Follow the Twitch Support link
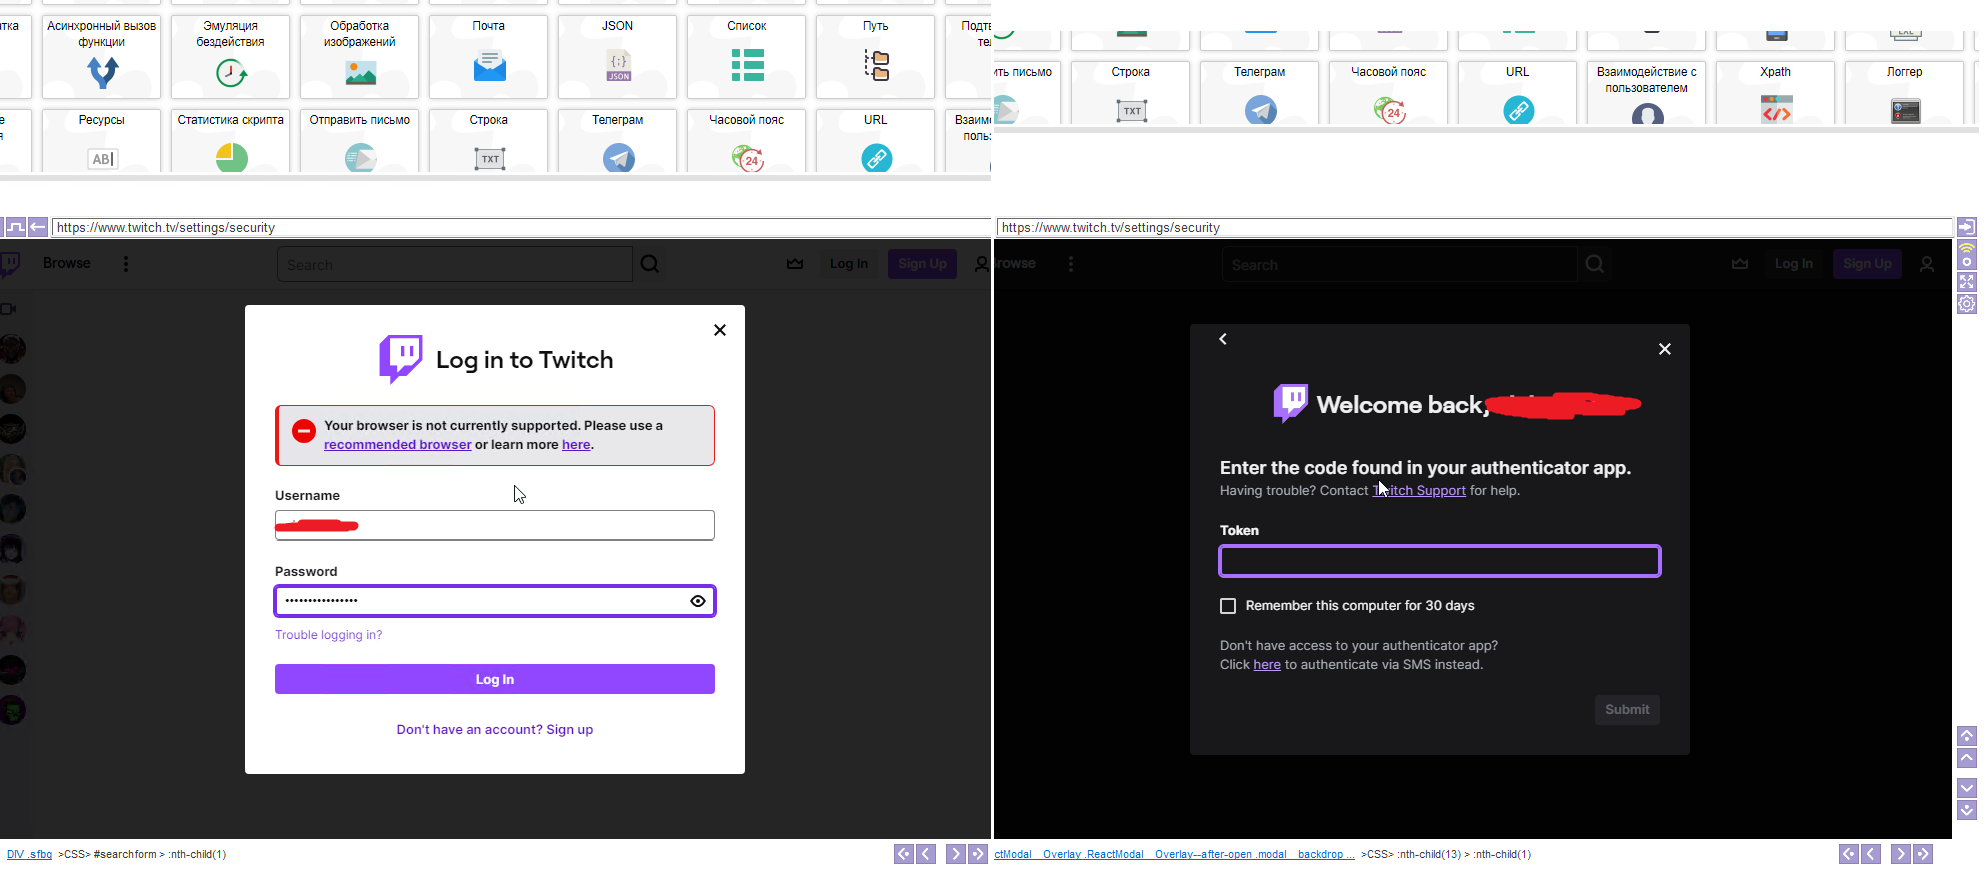1986x876 pixels. [1420, 491]
